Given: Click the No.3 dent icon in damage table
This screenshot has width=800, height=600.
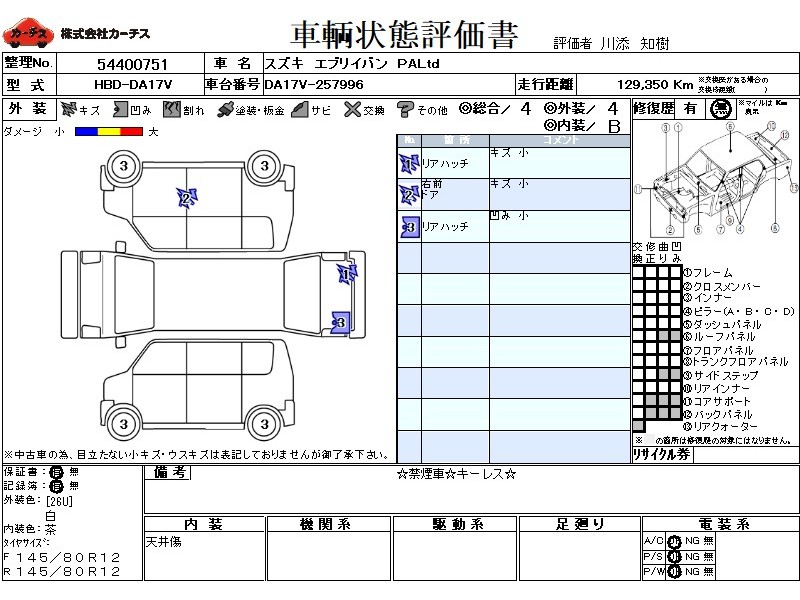Looking at the screenshot, I should (x=410, y=227).
